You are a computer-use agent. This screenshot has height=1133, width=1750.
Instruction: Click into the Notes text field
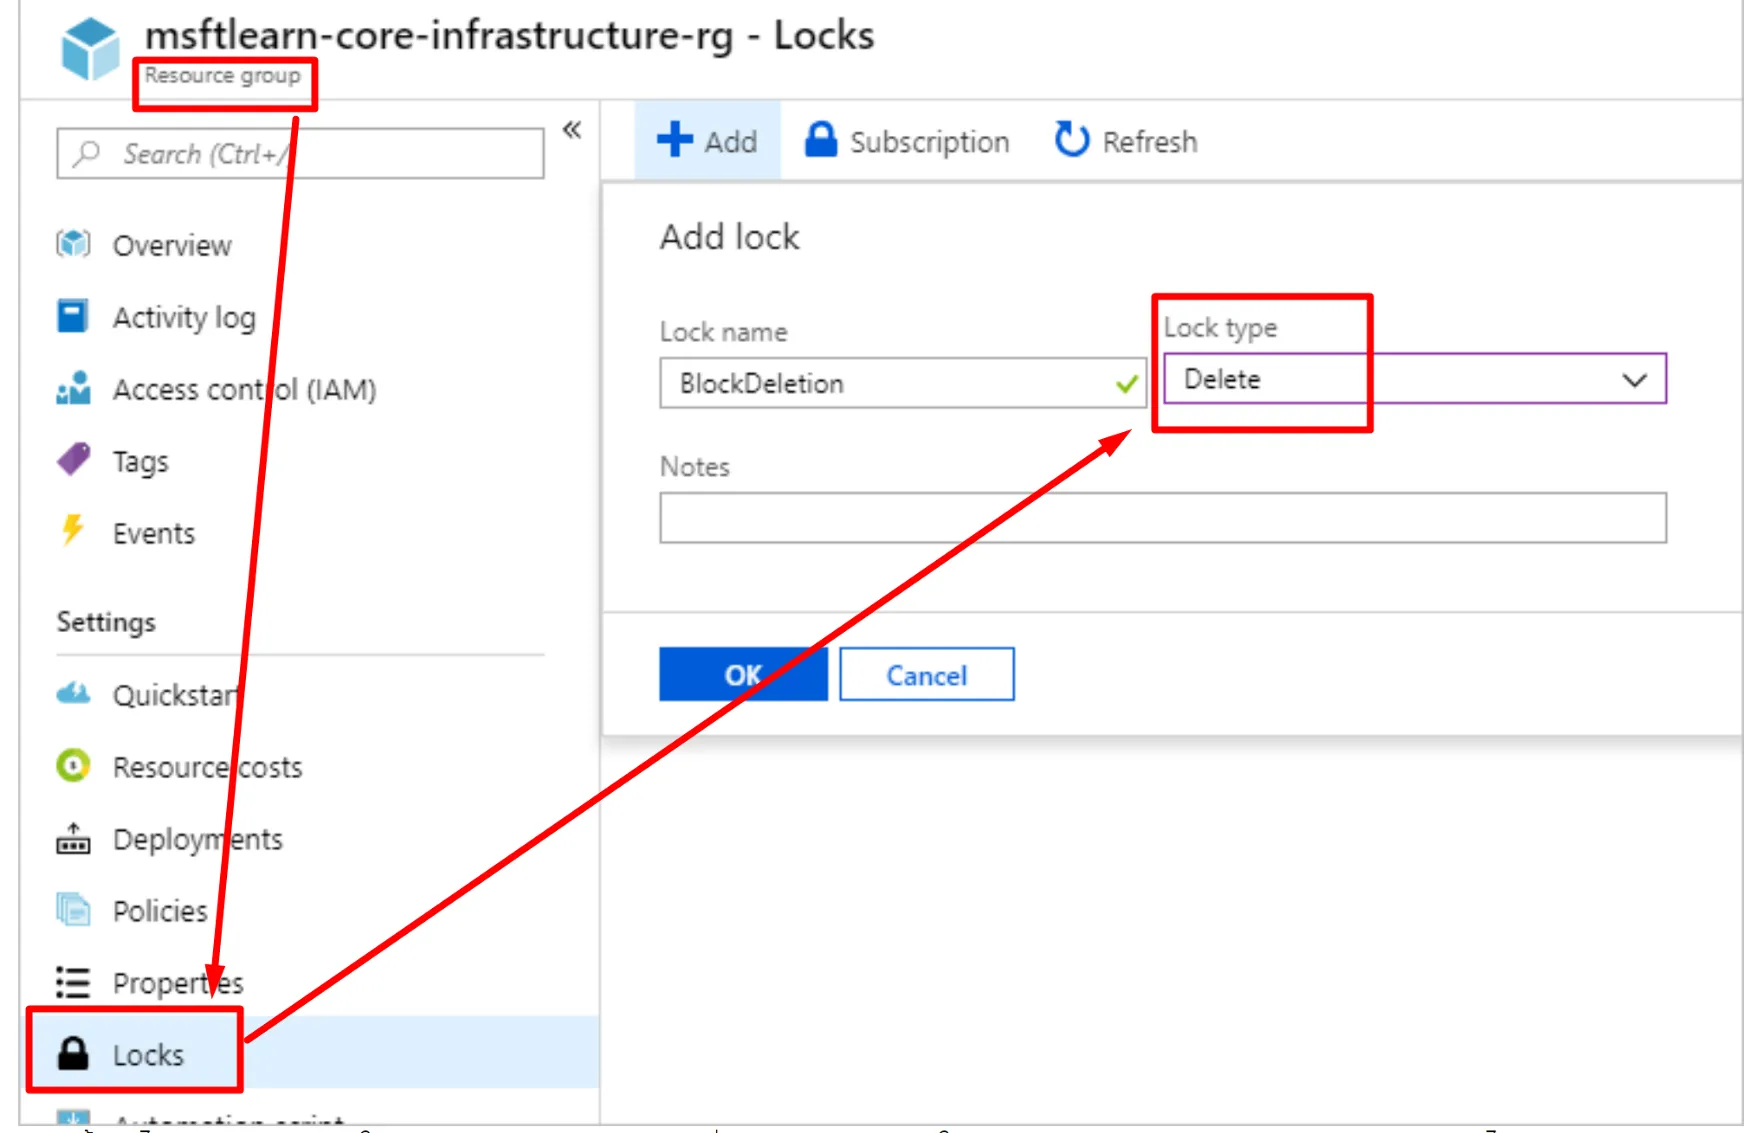pyautogui.click(x=1162, y=518)
